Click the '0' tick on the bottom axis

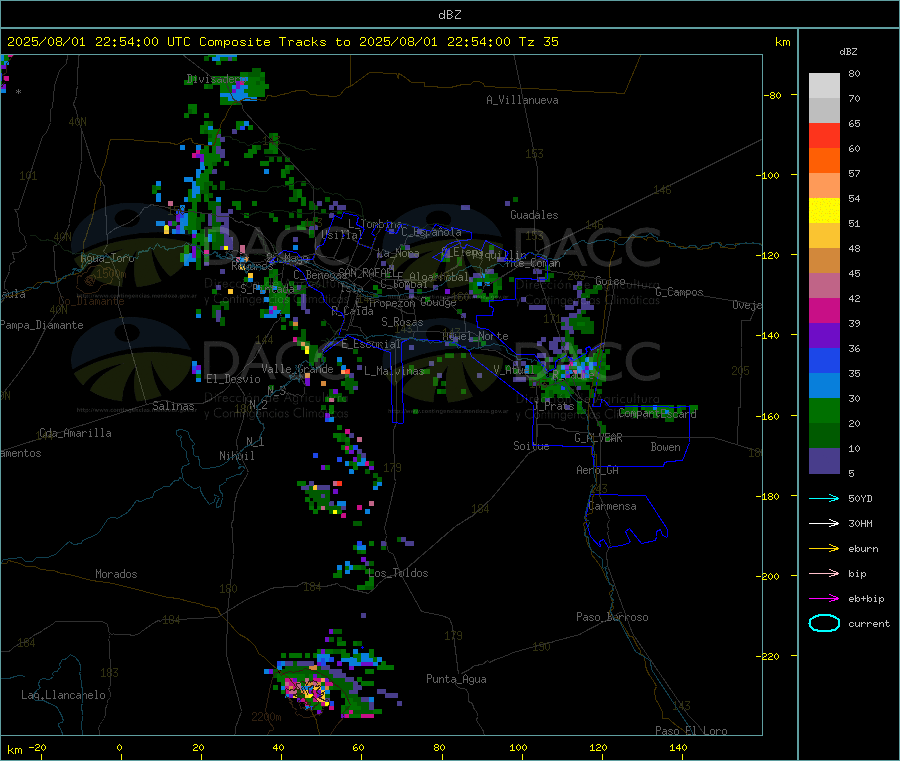tap(119, 747)
